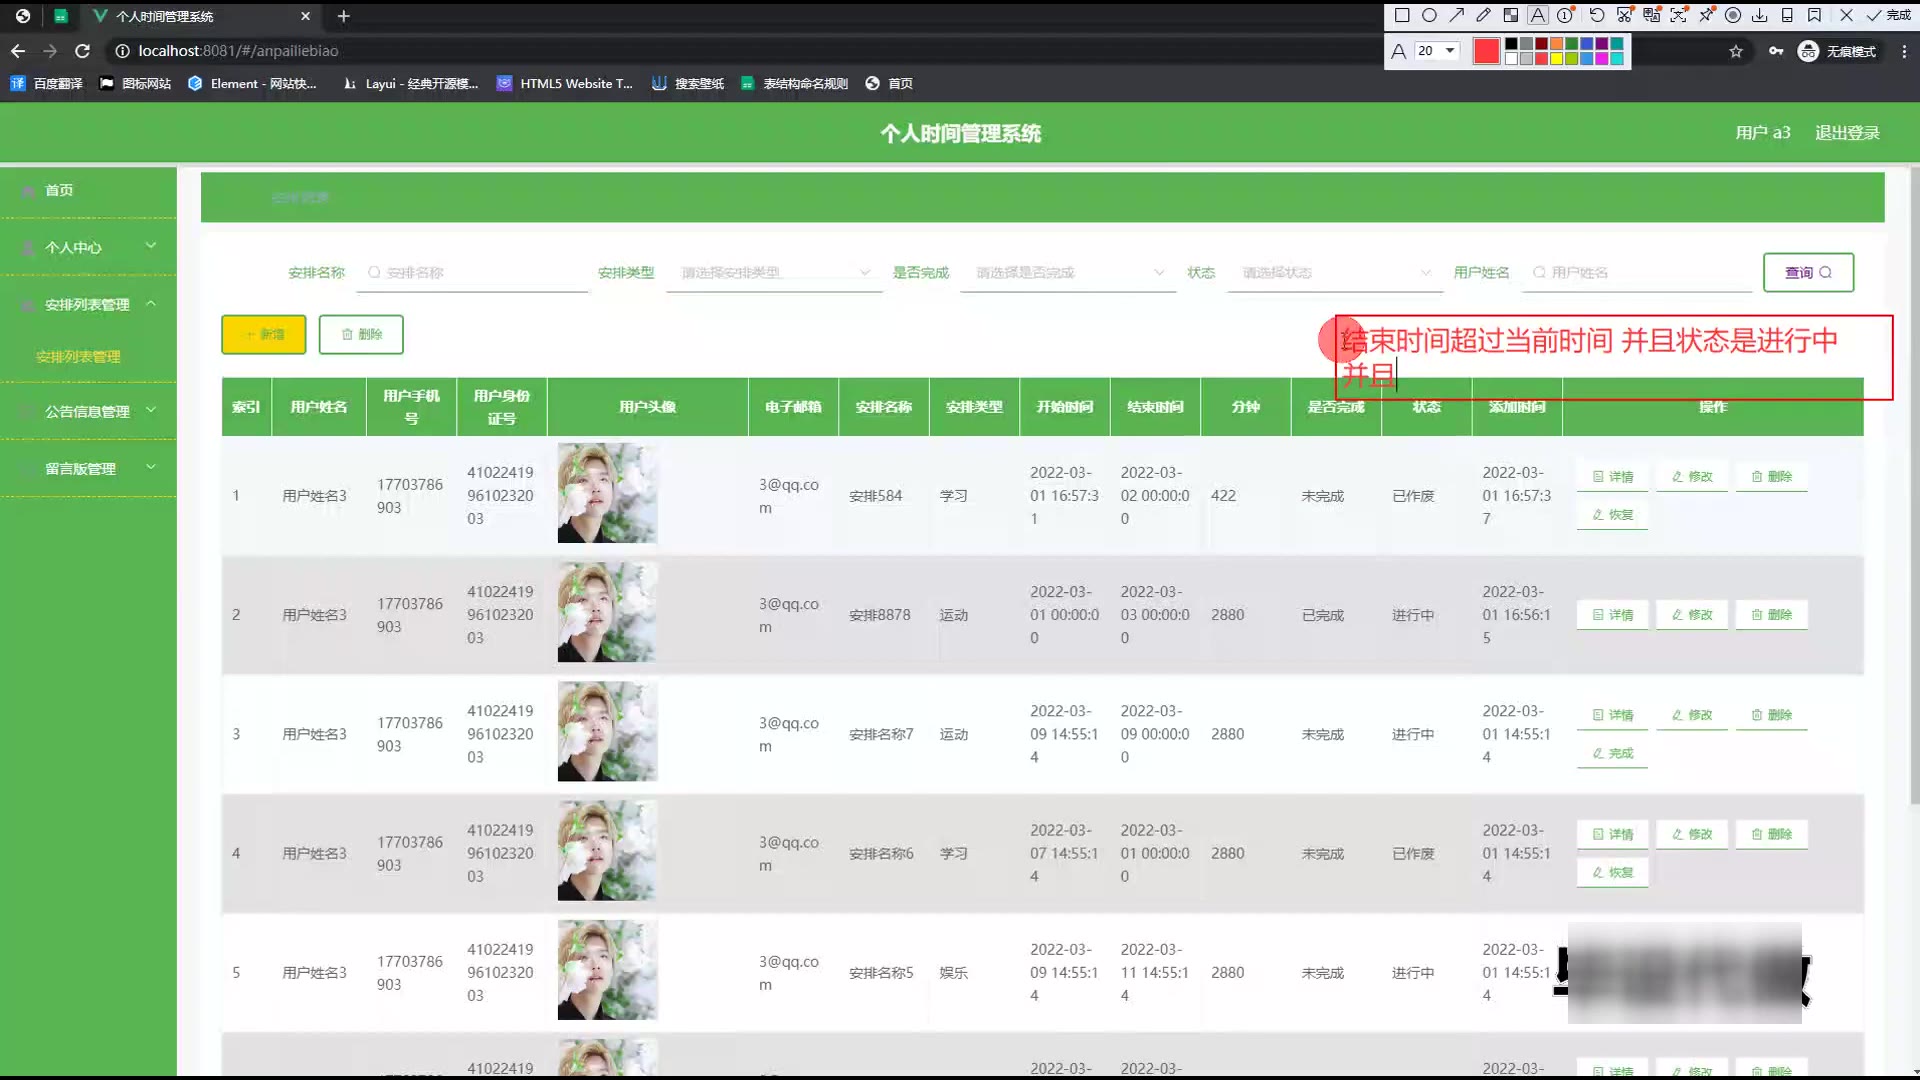Reload the current page
Image resolution: width=1920 pixels, height=1080 pixels.
coord(83,50)
